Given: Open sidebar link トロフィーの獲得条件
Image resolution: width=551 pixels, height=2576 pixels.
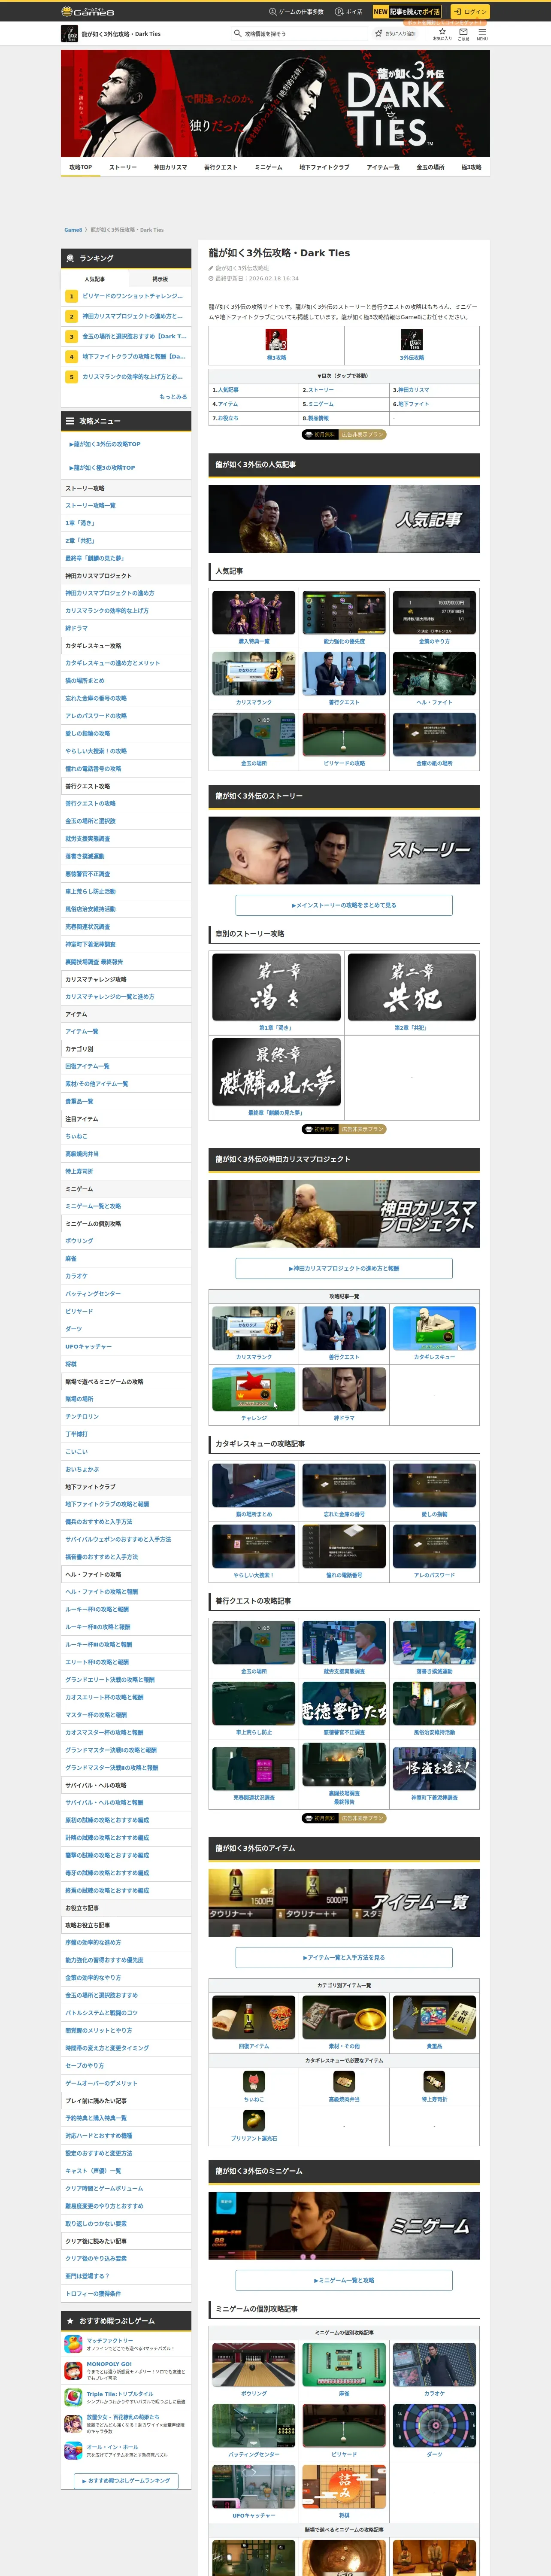Looking at the screenshot, I should click(x=93, y=2294).
